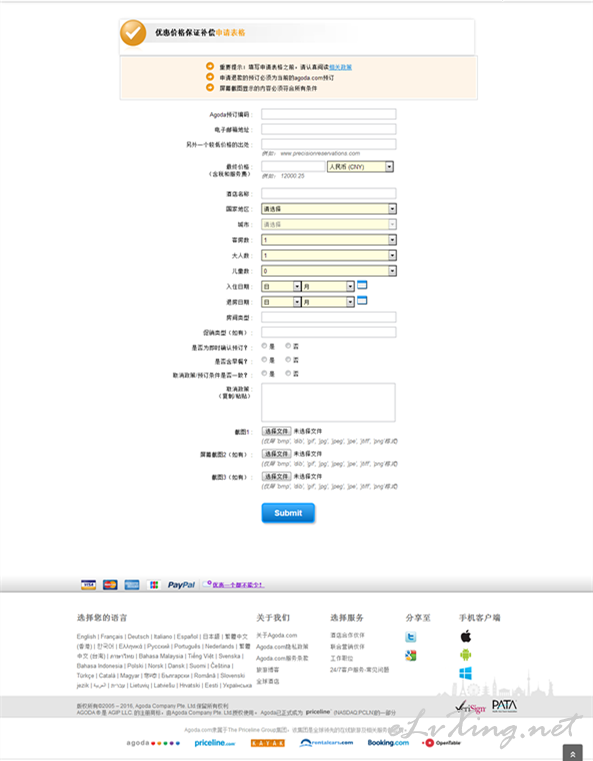Click 选择文件 for 截图1

(277, 431)
